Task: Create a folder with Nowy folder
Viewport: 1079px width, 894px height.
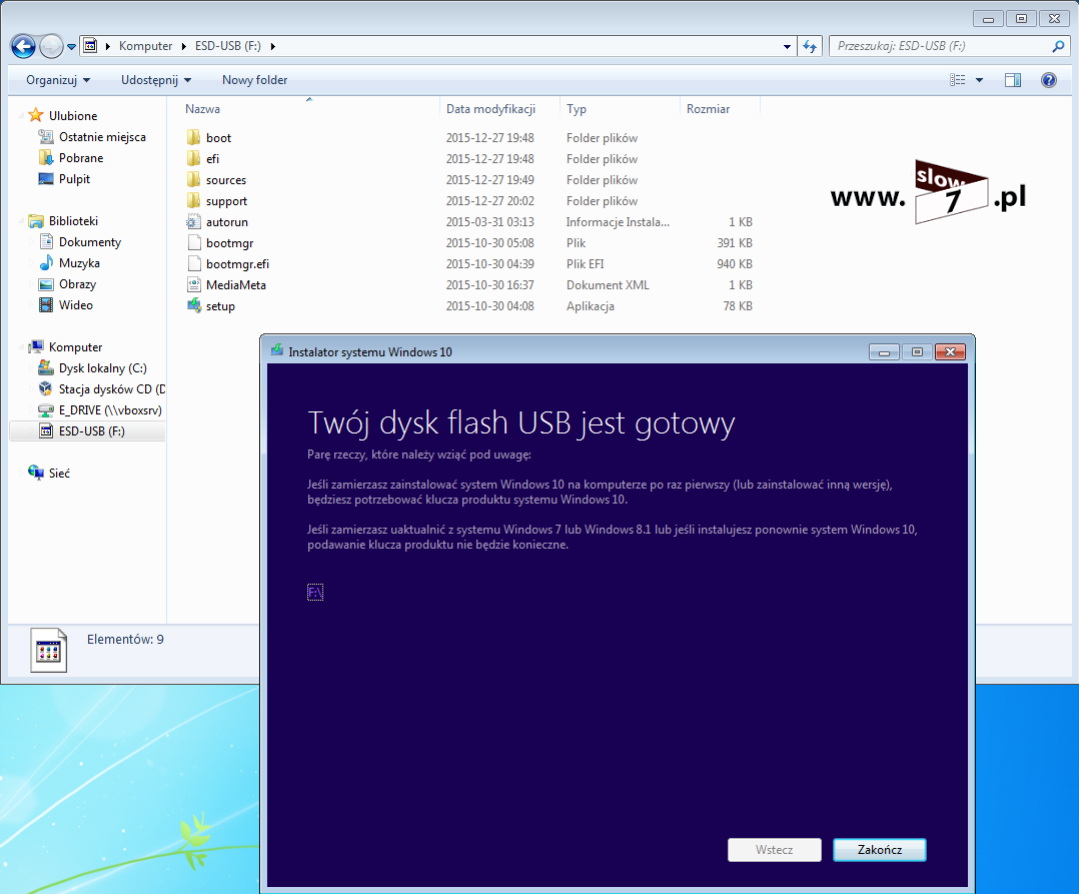Action: tap(255, 80)
